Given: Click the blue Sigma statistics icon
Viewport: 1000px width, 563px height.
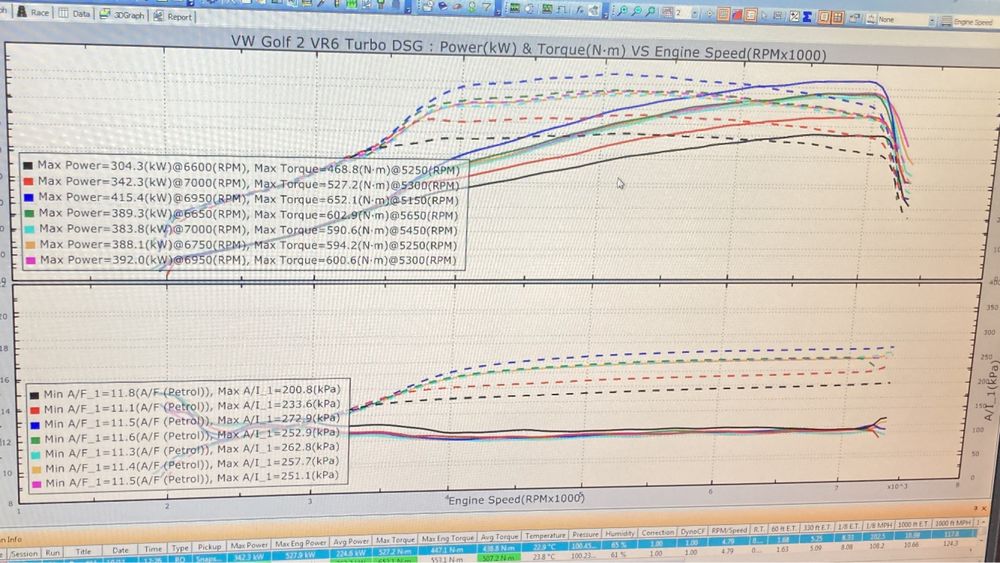Looking at the screenshot, I should tap(807, 17).
